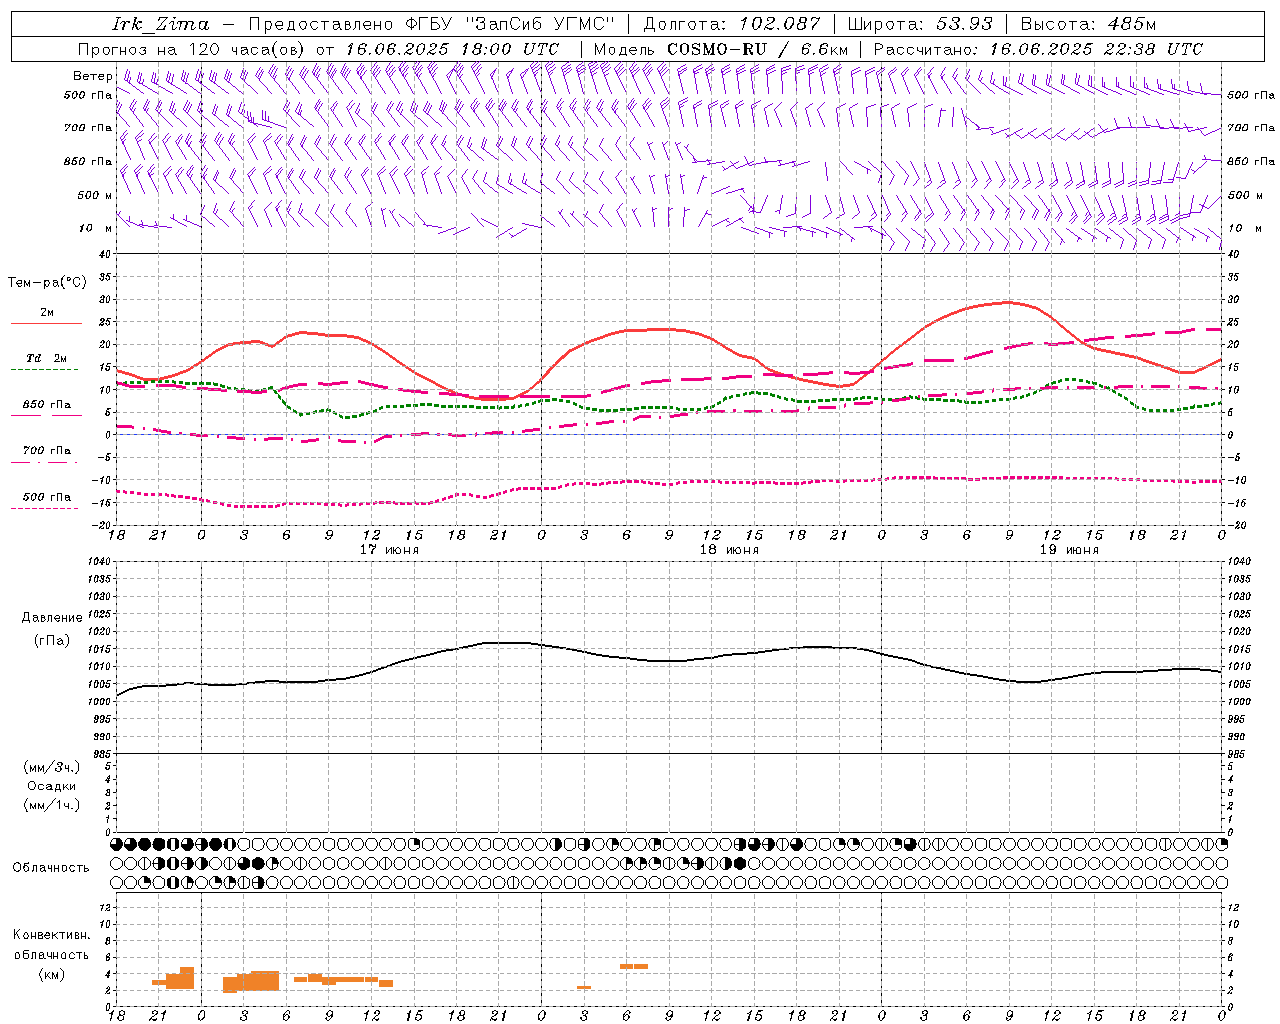Image resolution: width=1280 pixels, height=1024 pixels.
Task: Click the '500 гПа' entry in the temperature legend
Action: pyautogui.click(x=47, y=496)
